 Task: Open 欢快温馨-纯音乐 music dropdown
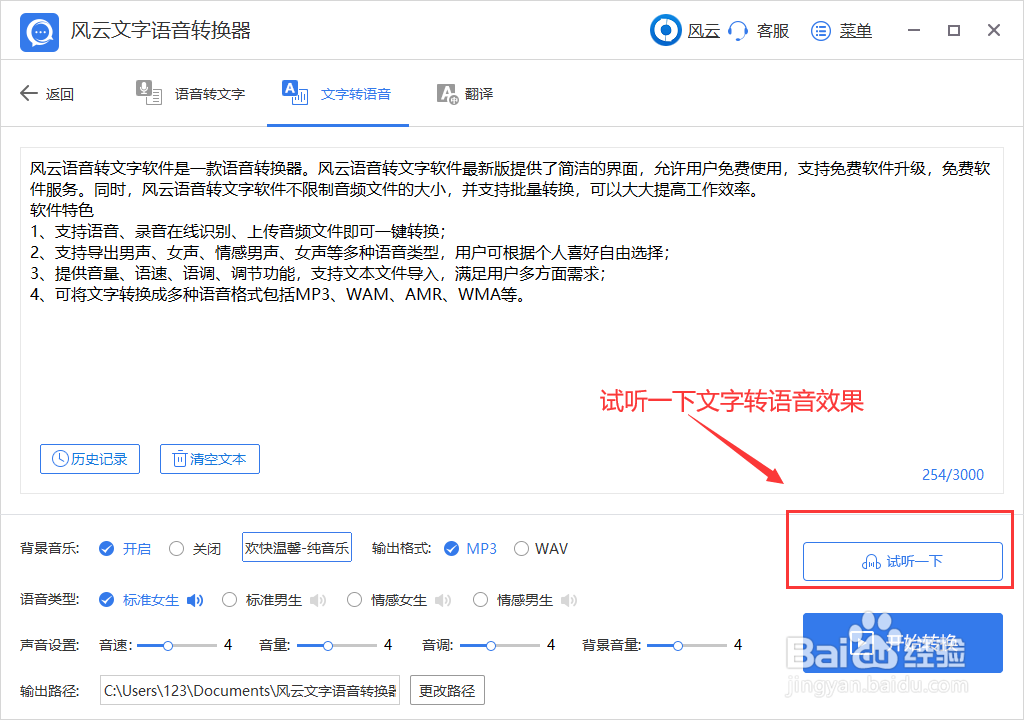[x=296, y=548]
